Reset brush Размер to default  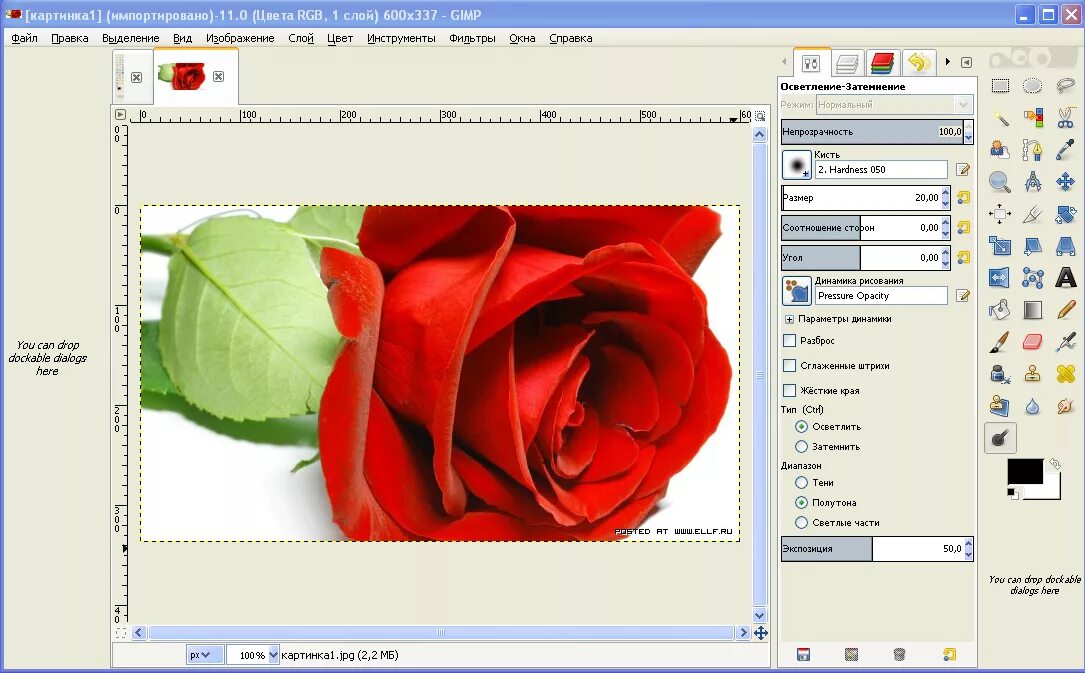963,198
